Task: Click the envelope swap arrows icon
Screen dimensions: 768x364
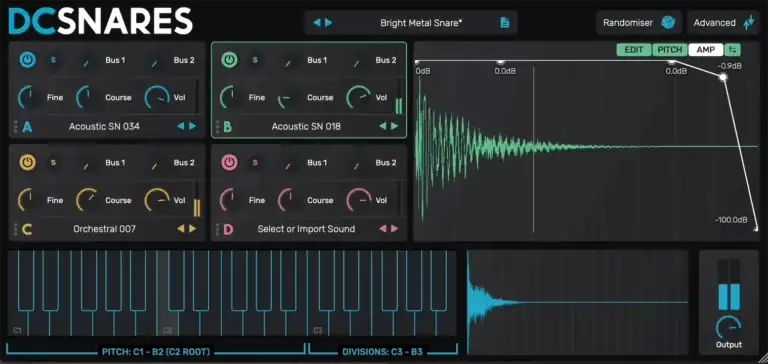Action: point(733,50)
